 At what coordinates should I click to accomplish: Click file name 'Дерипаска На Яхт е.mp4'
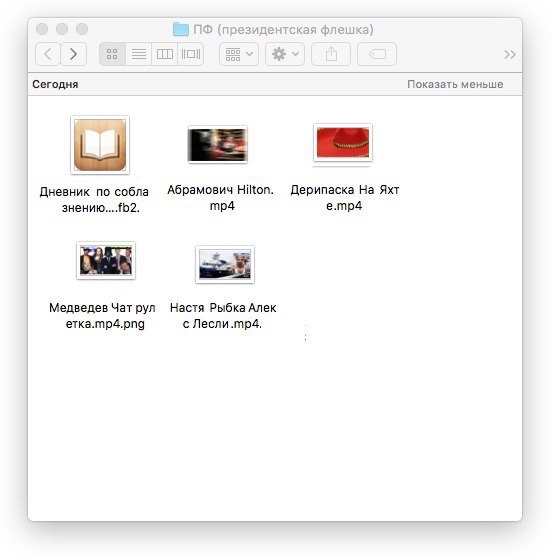coord(344,198)
